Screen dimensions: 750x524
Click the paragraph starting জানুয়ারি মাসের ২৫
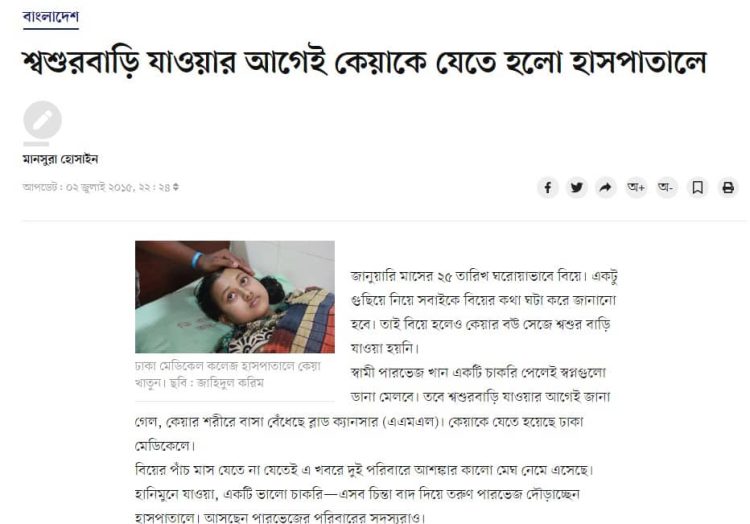click(484, 312)
